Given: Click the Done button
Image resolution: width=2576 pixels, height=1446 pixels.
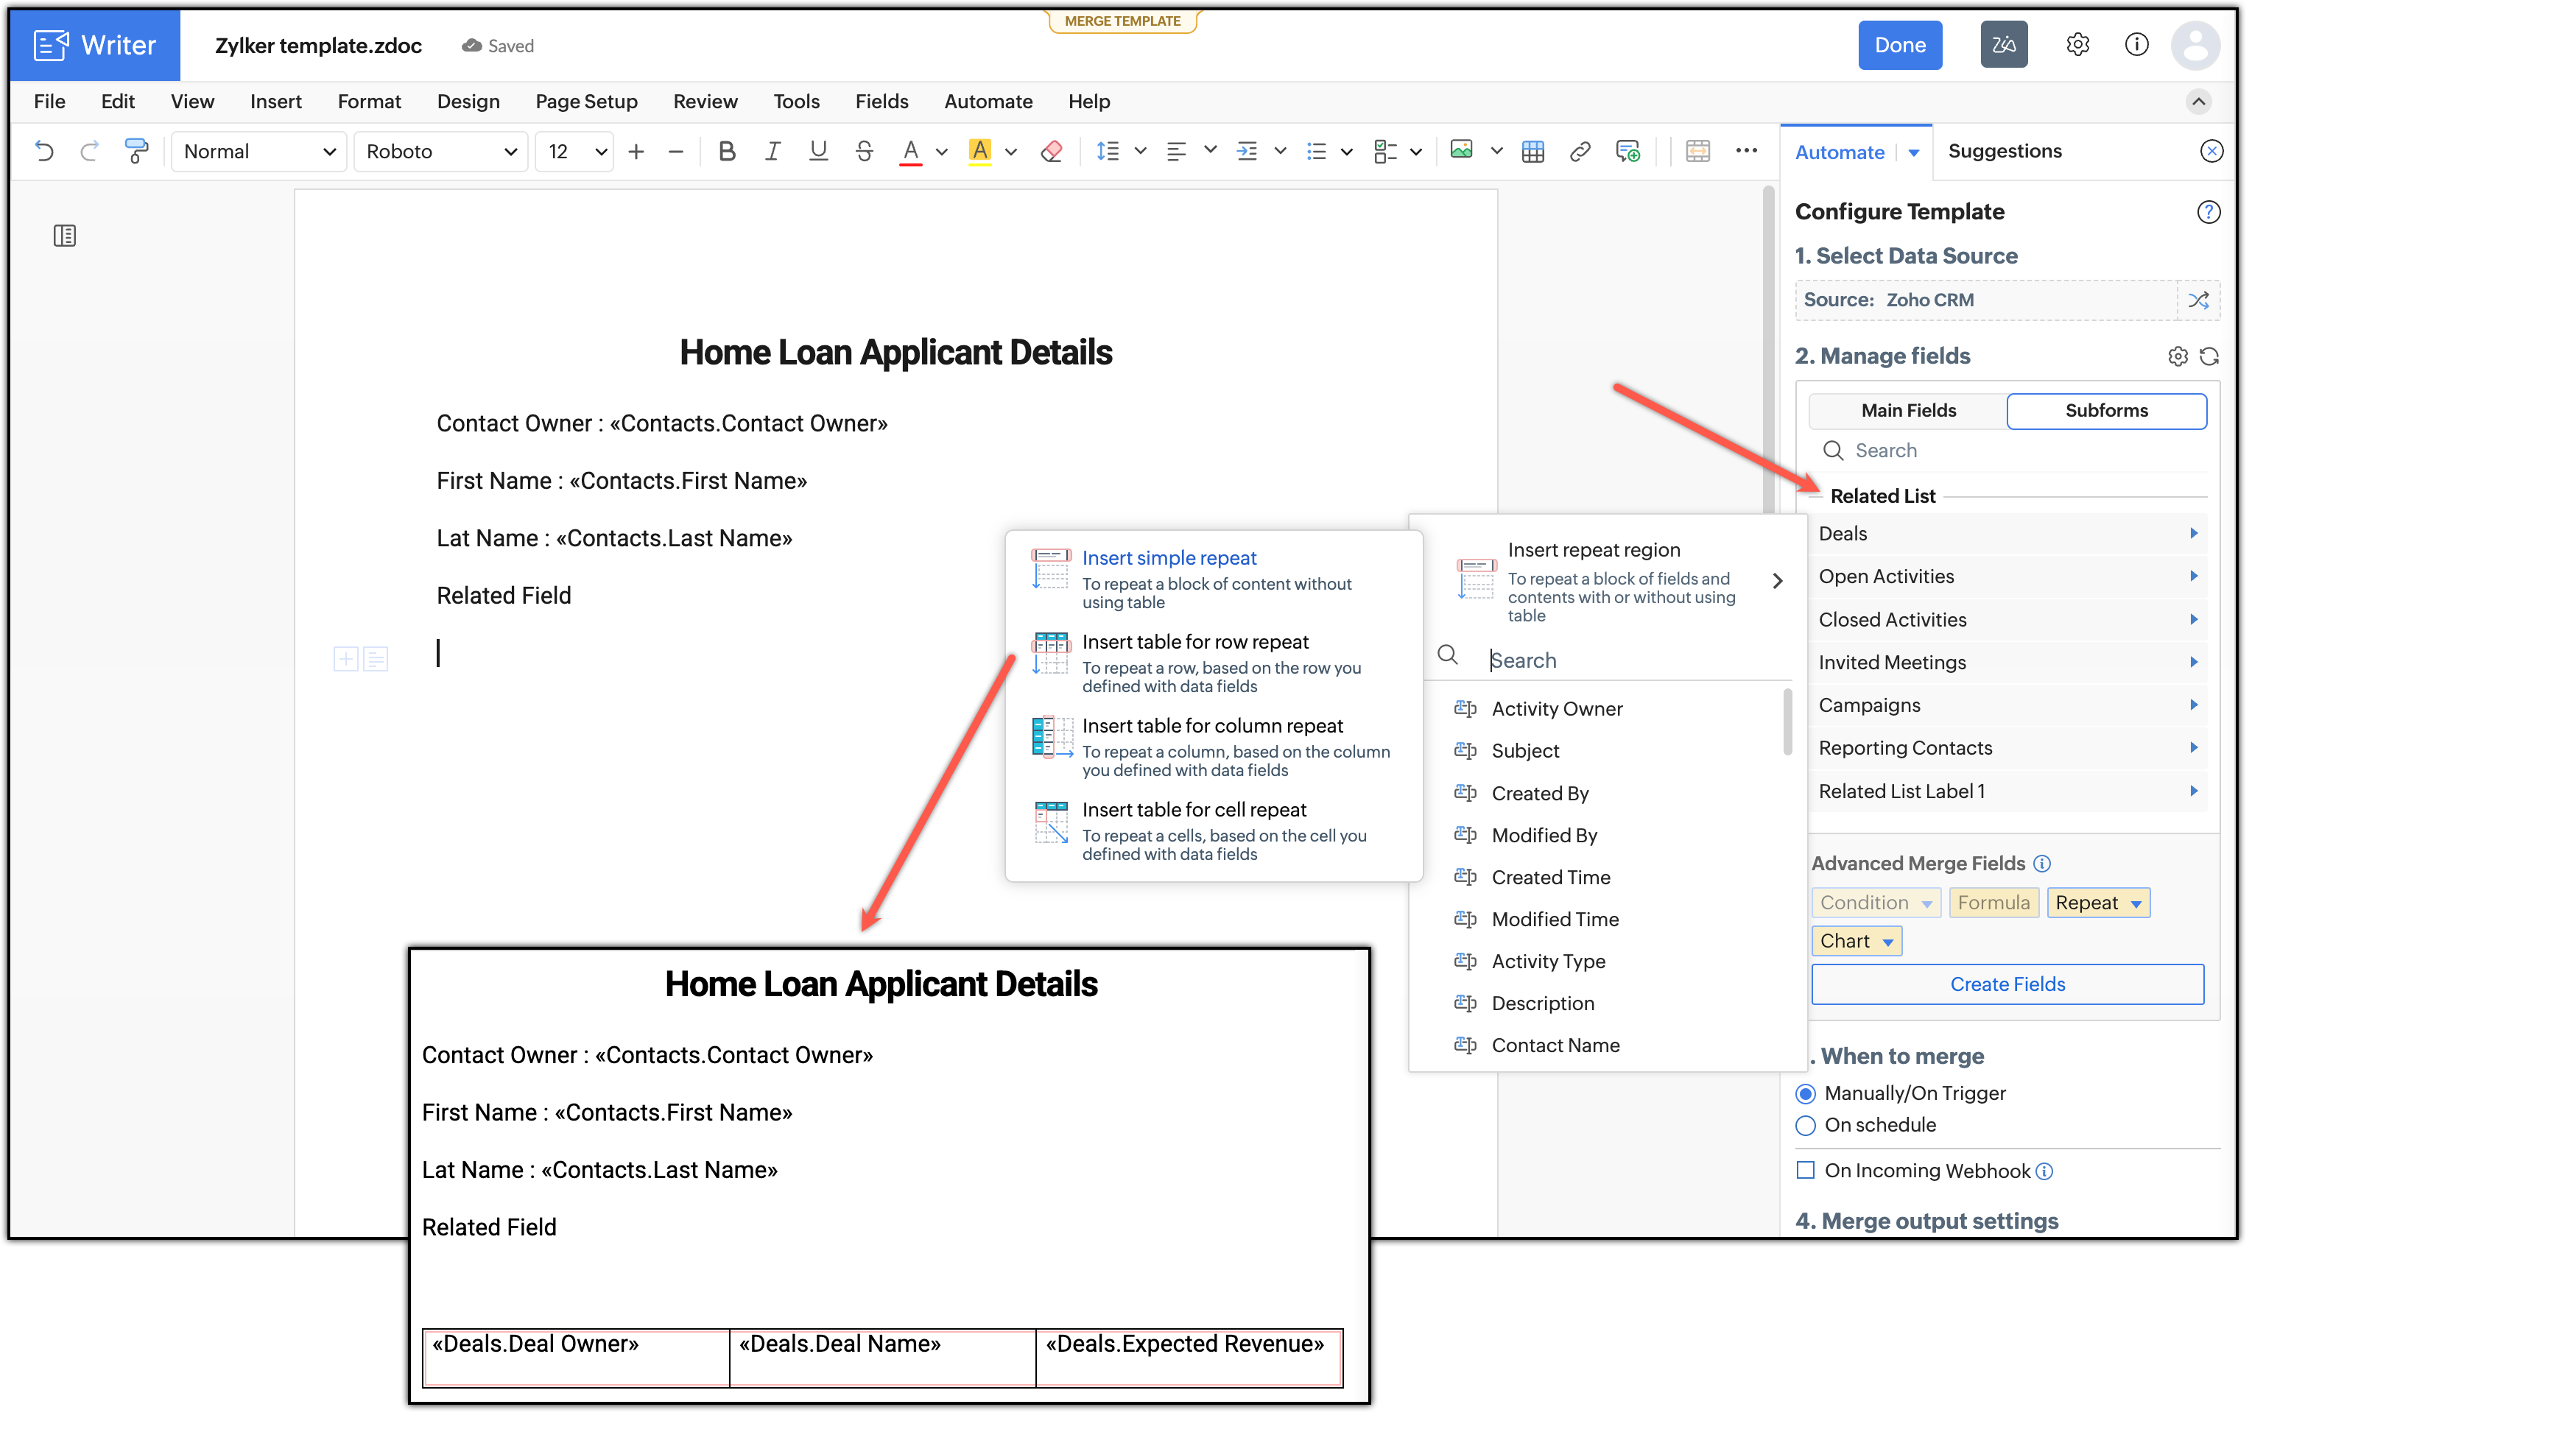Looking at the screenshot, I should tap(1900, 45).
